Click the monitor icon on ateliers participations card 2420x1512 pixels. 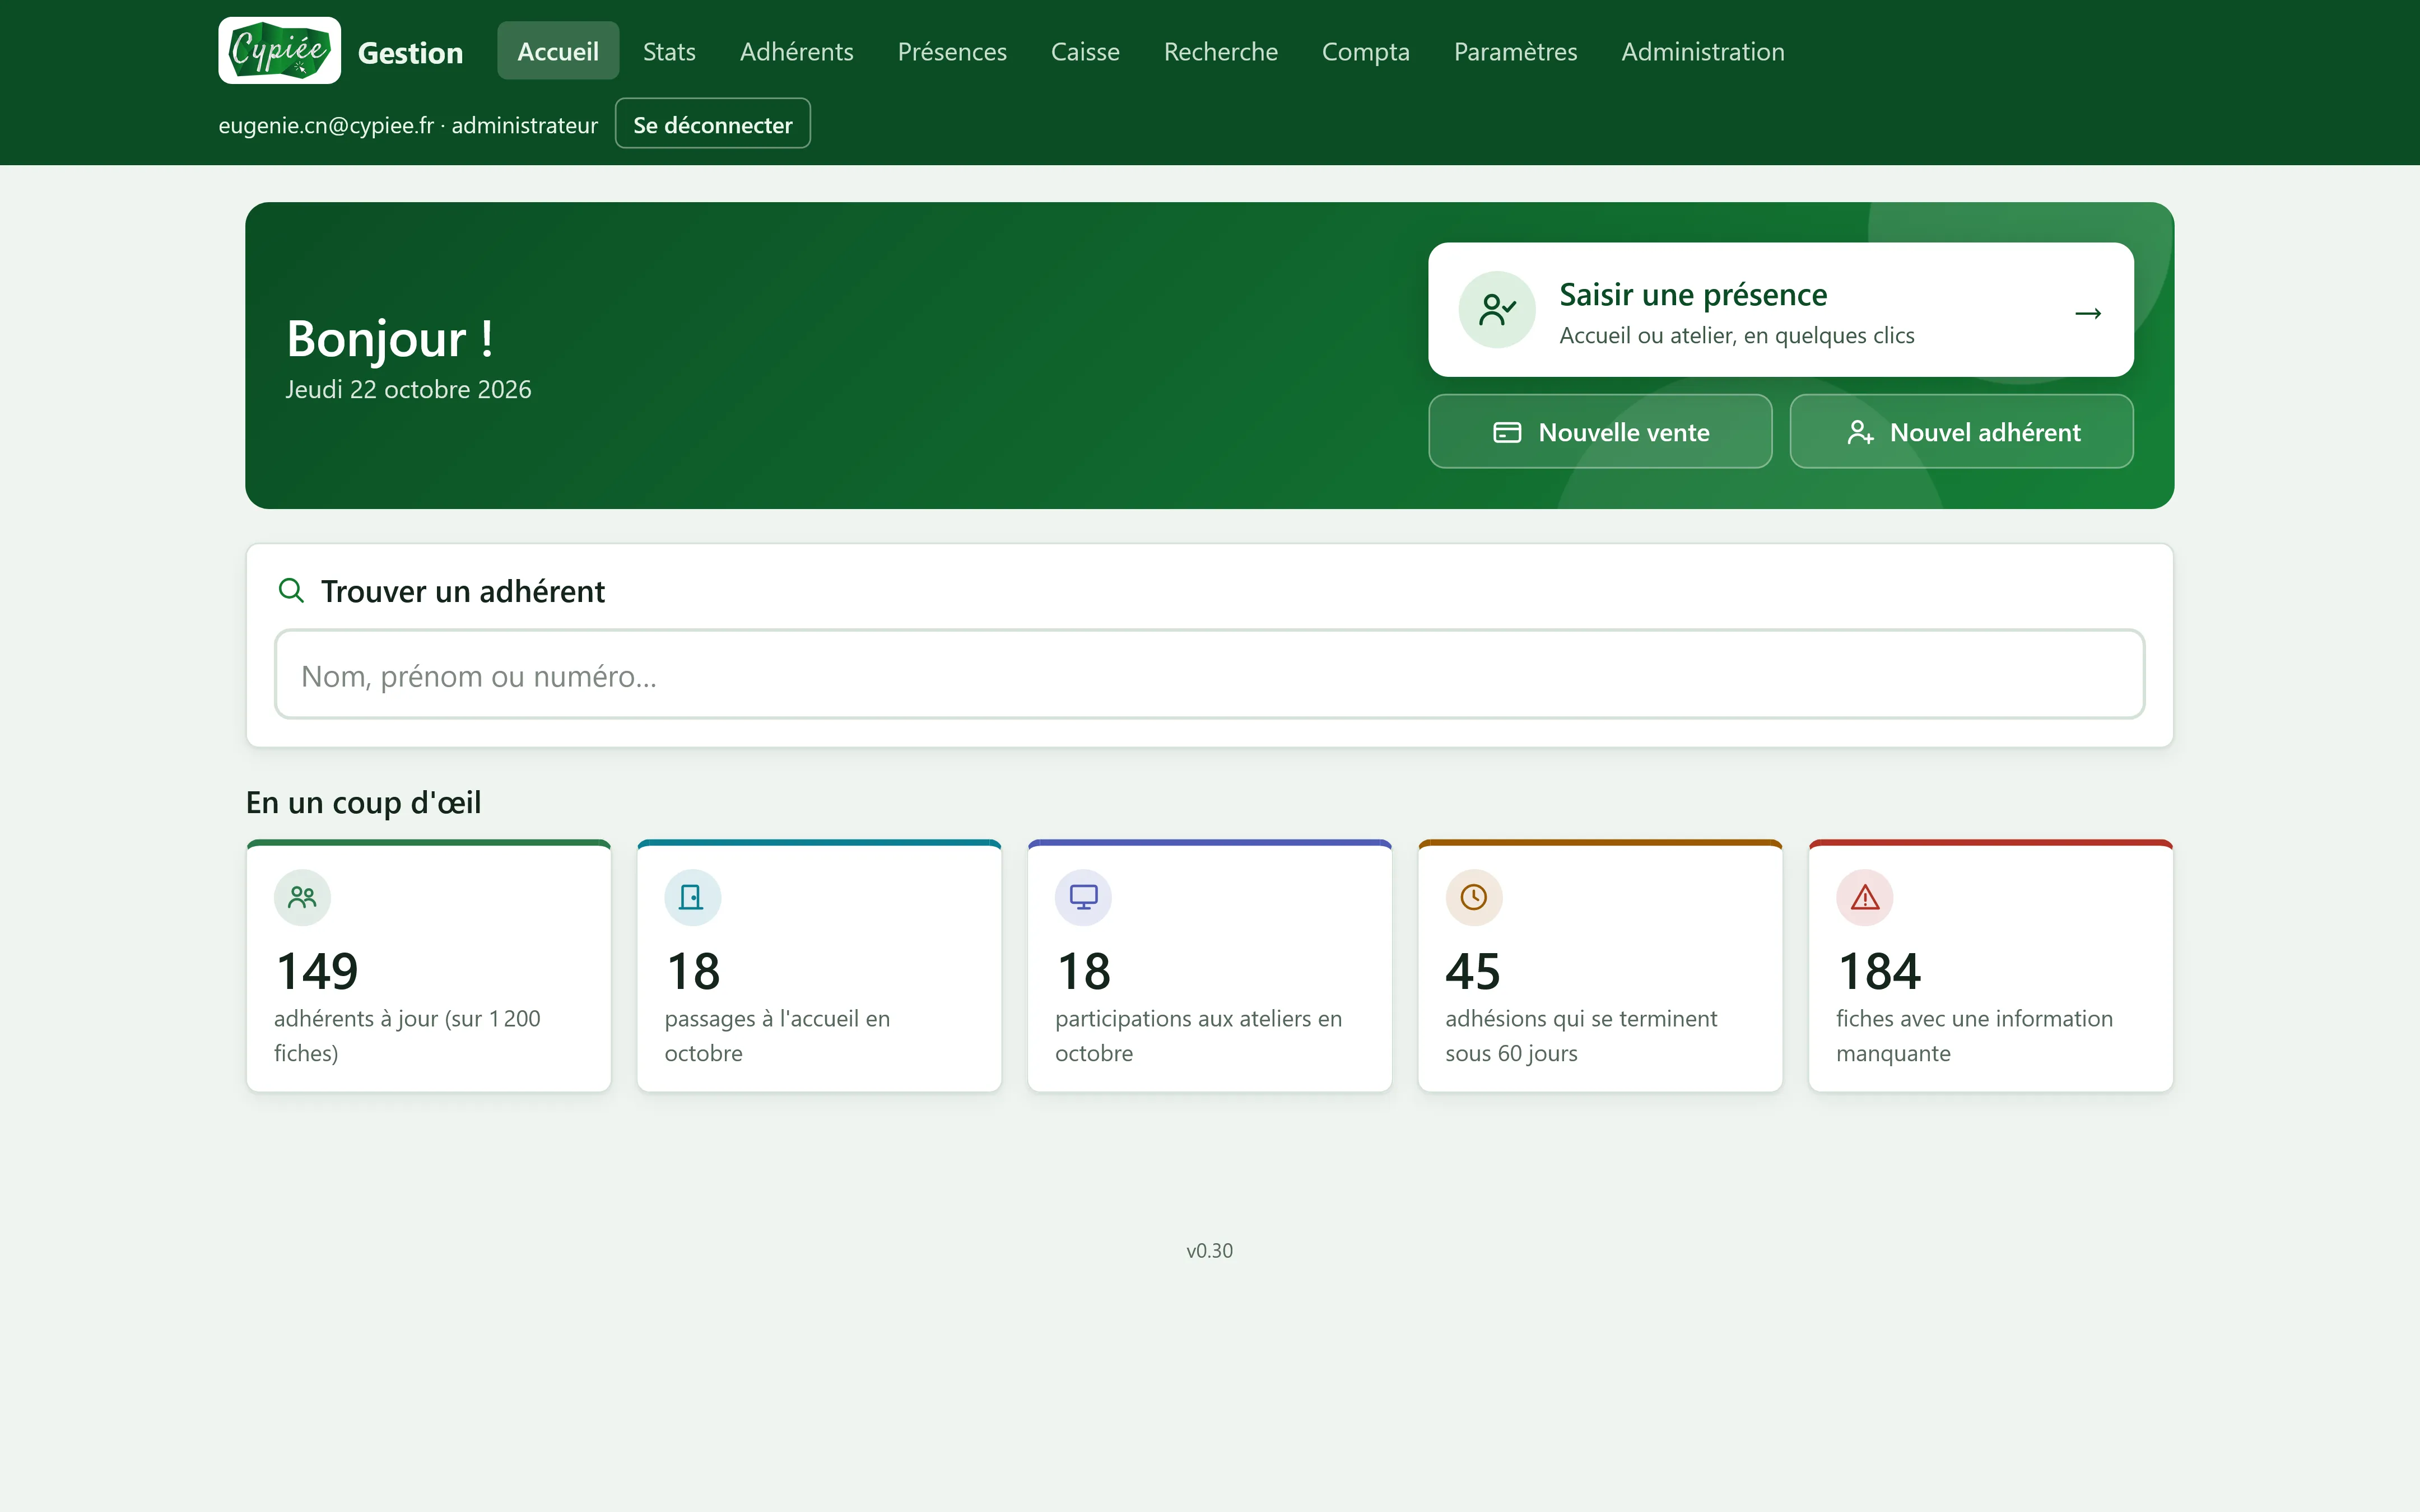click(1083, 897)
